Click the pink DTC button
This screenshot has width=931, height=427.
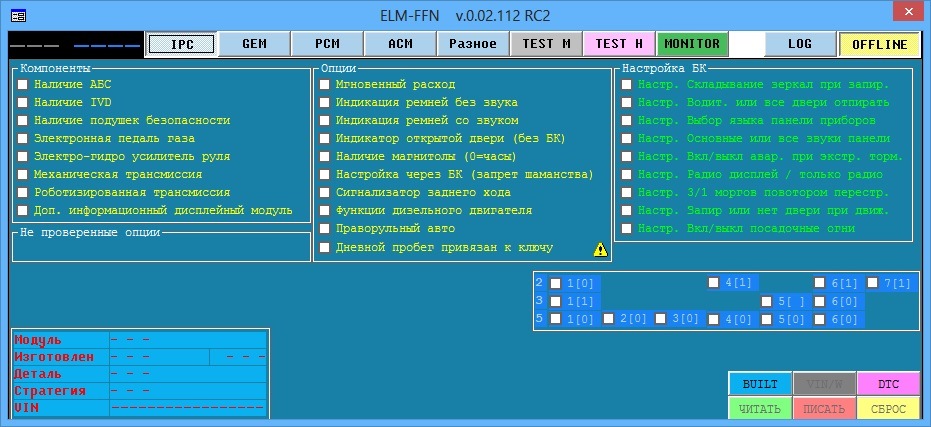888,384
